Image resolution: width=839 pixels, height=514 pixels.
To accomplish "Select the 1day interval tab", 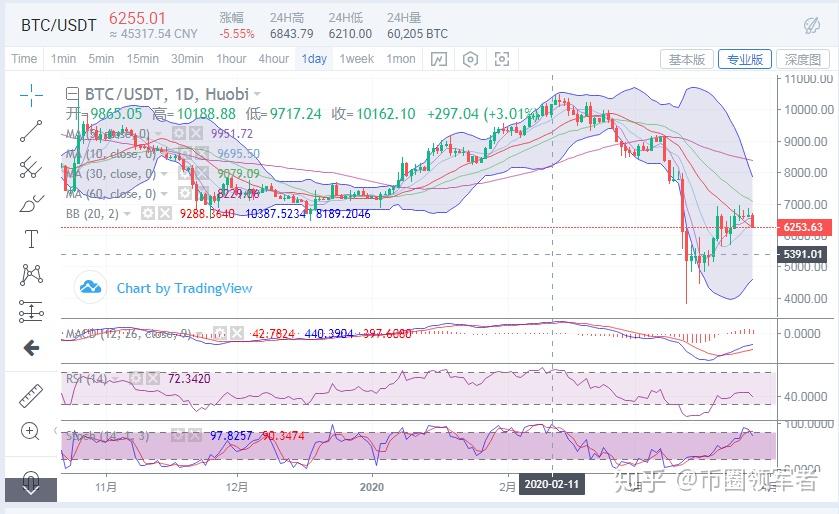I will [314, 59].
